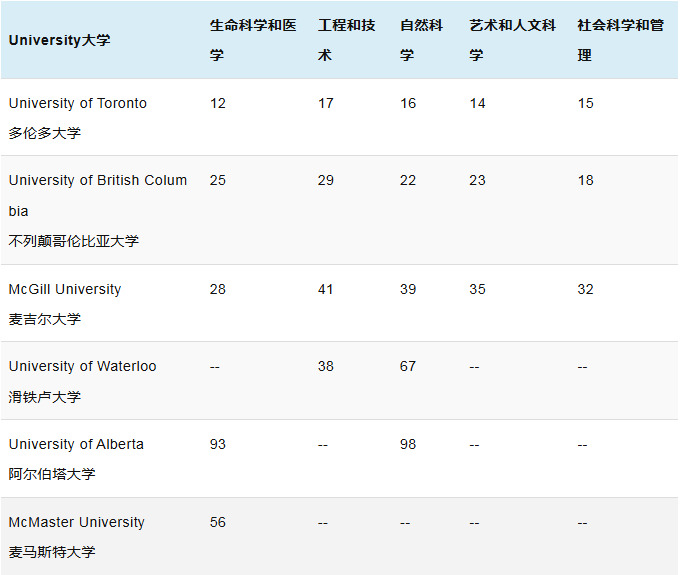Select Alberta's natural sciences rank 98

(x=408, y=444)
